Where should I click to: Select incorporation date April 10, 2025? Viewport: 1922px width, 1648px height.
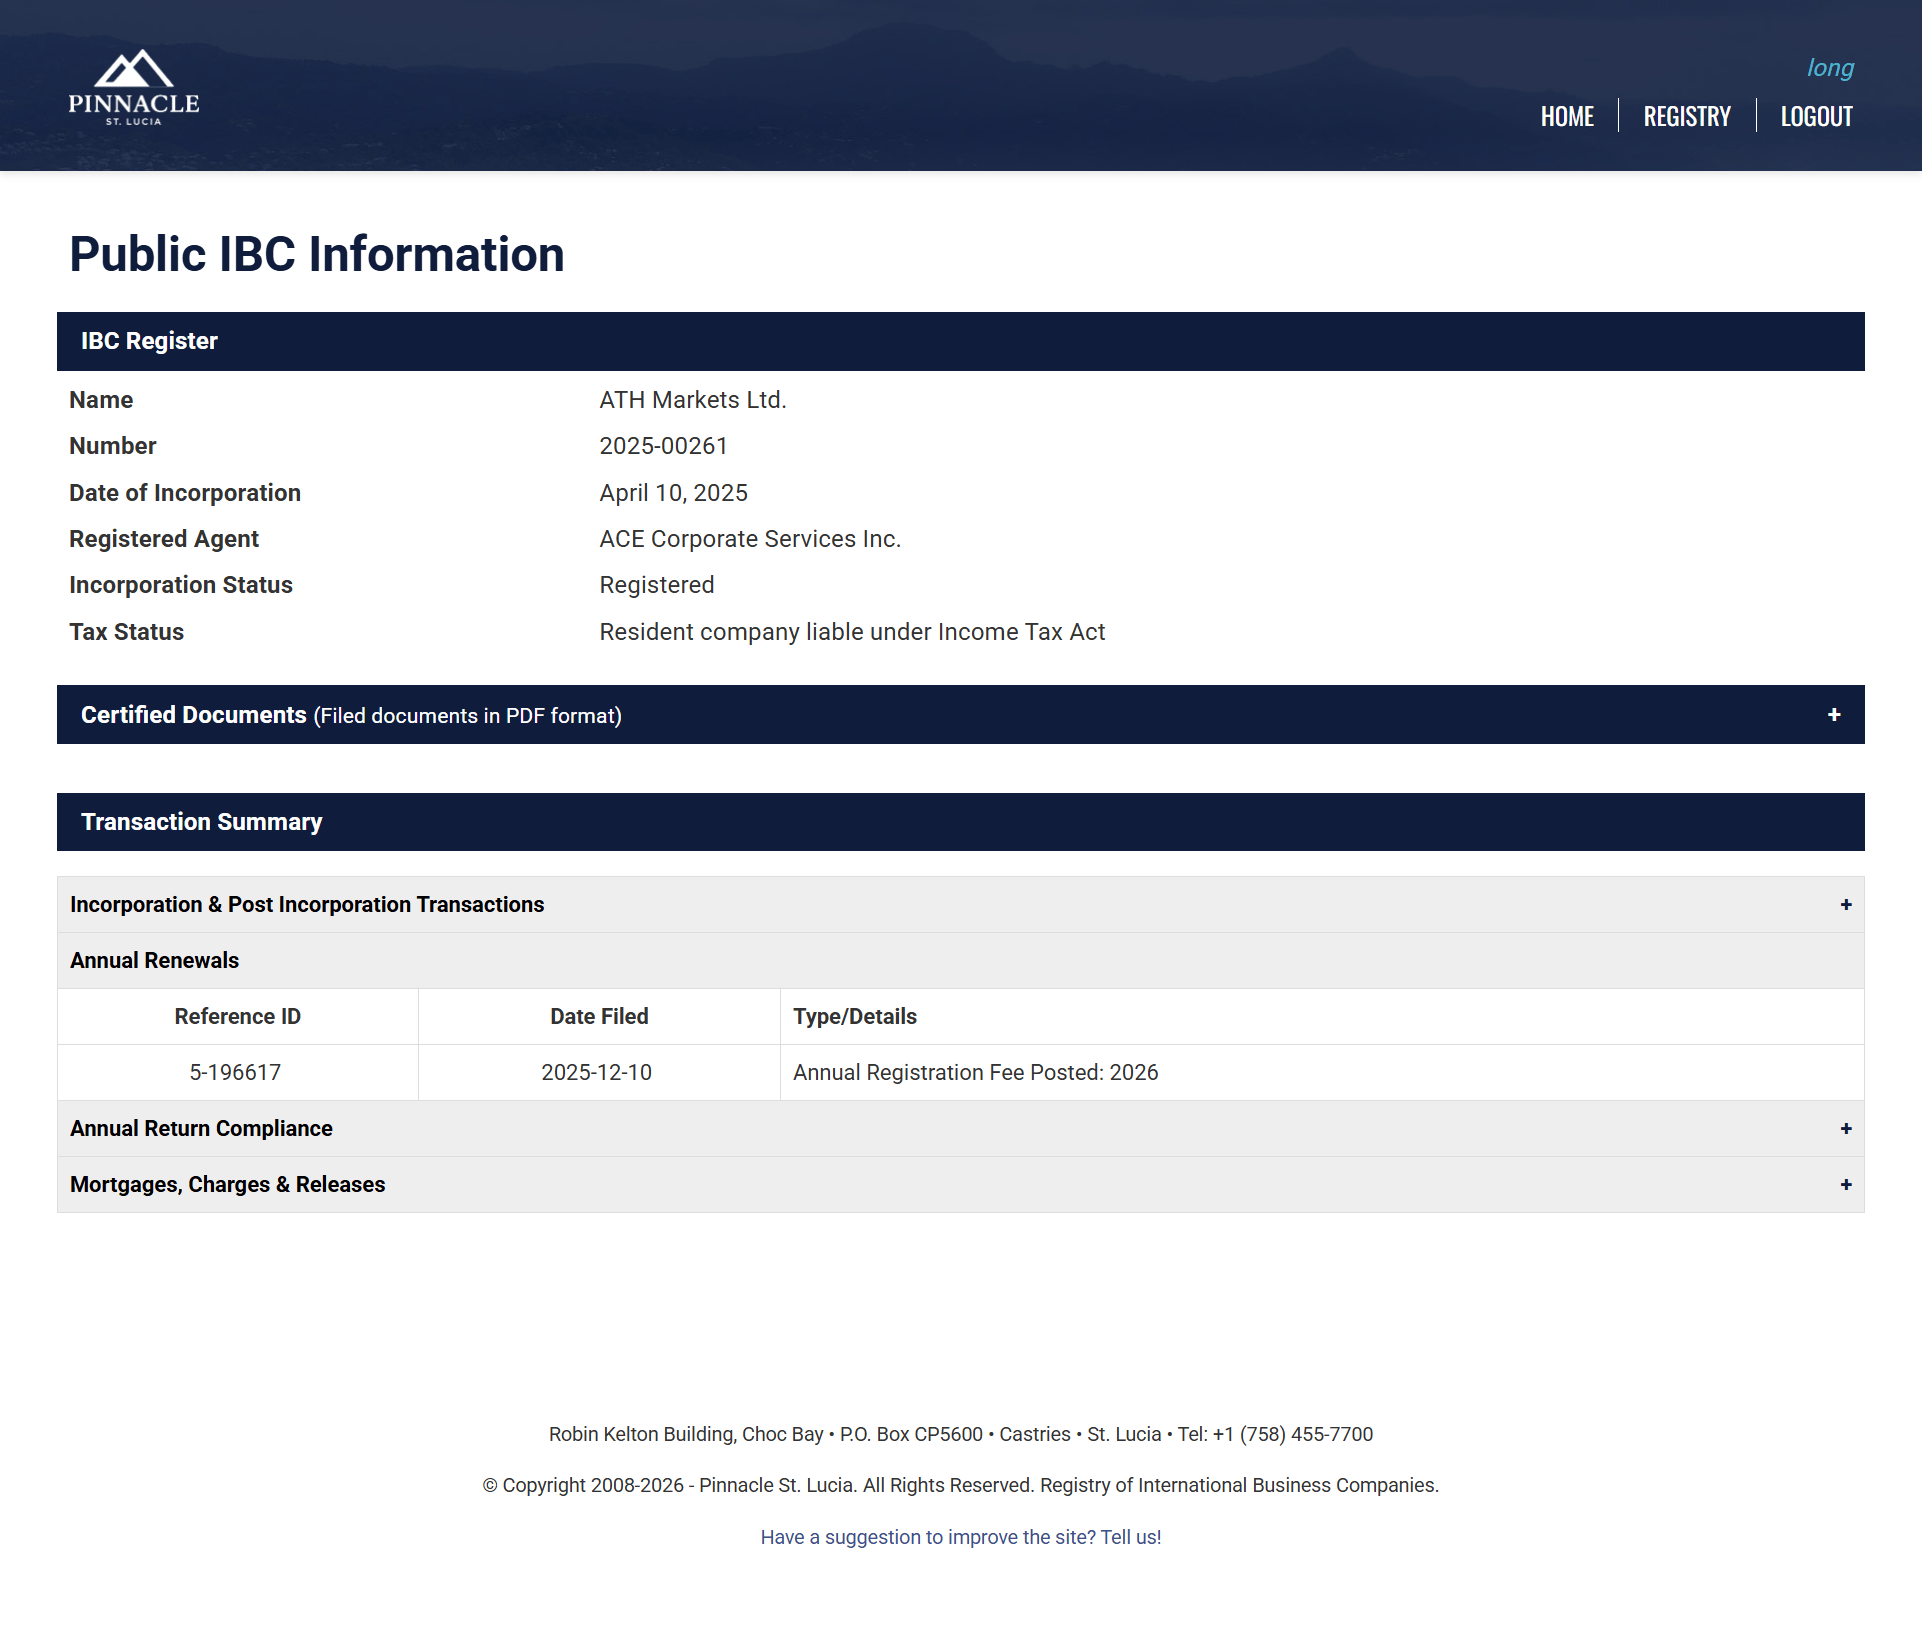point(674,493)
